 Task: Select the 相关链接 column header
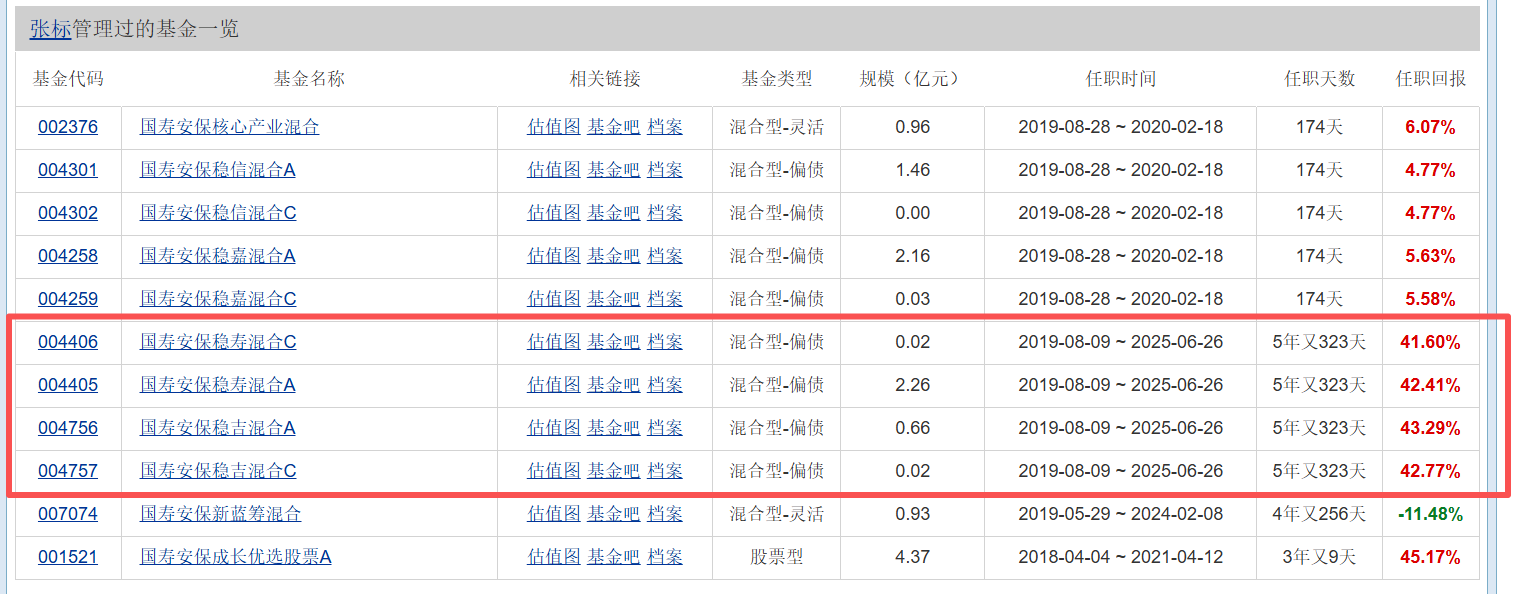tap(605, 79)
